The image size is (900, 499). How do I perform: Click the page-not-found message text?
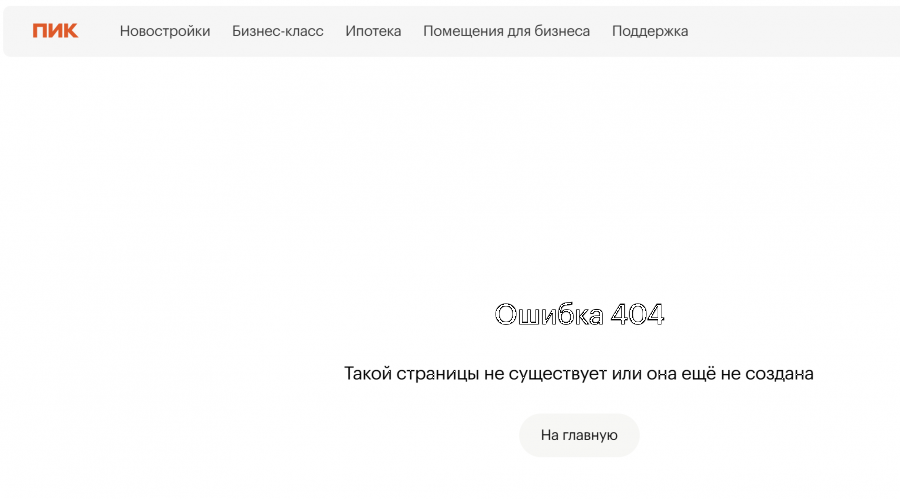579,374
